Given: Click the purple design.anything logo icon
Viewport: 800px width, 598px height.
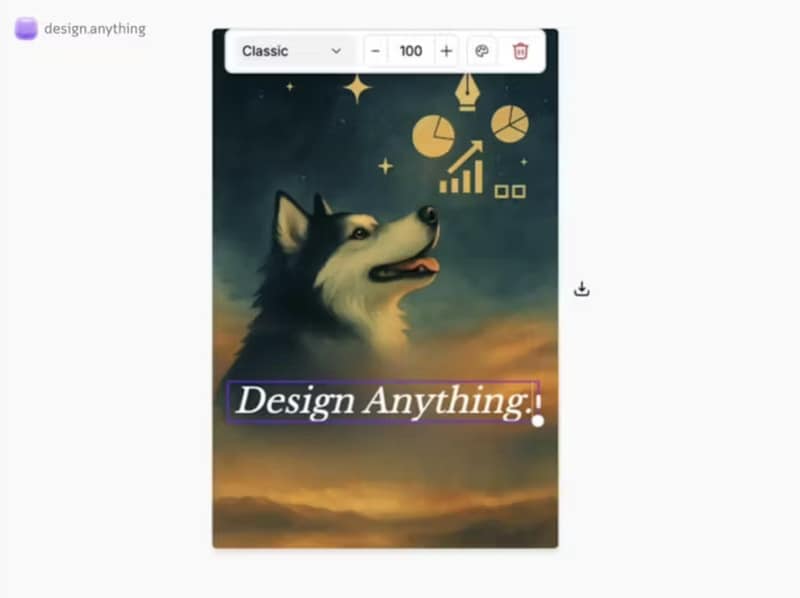Looking at the screenshot, I should pyautogui.click(x=26, y=29).
